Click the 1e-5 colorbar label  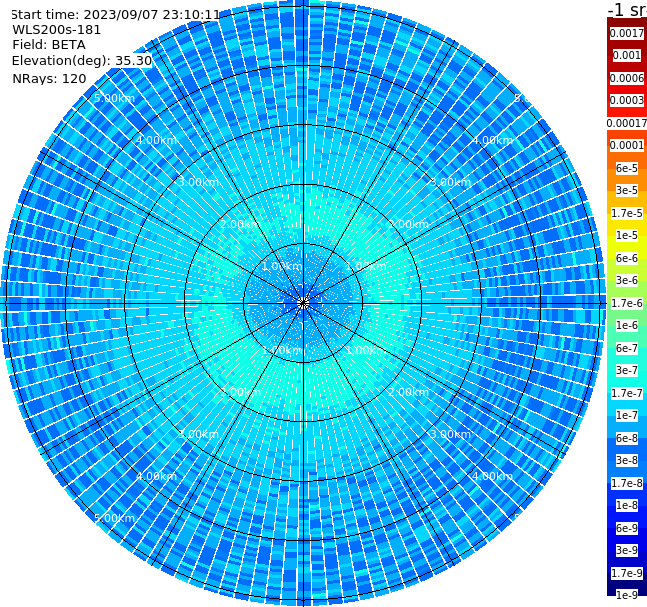point(626,235)
